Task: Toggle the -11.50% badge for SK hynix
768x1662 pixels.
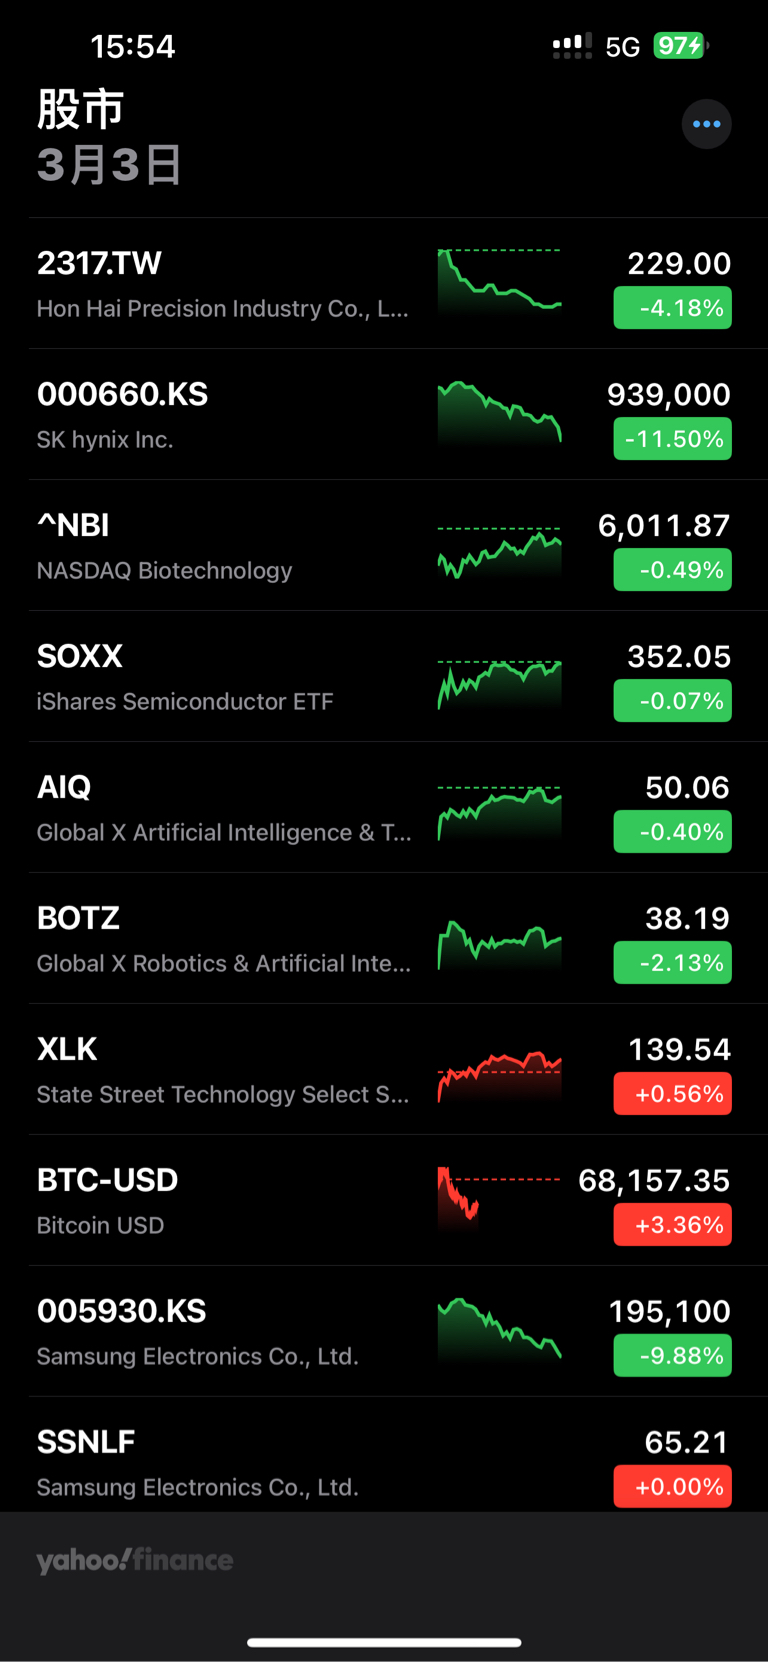Action: (x=672, y=439)
